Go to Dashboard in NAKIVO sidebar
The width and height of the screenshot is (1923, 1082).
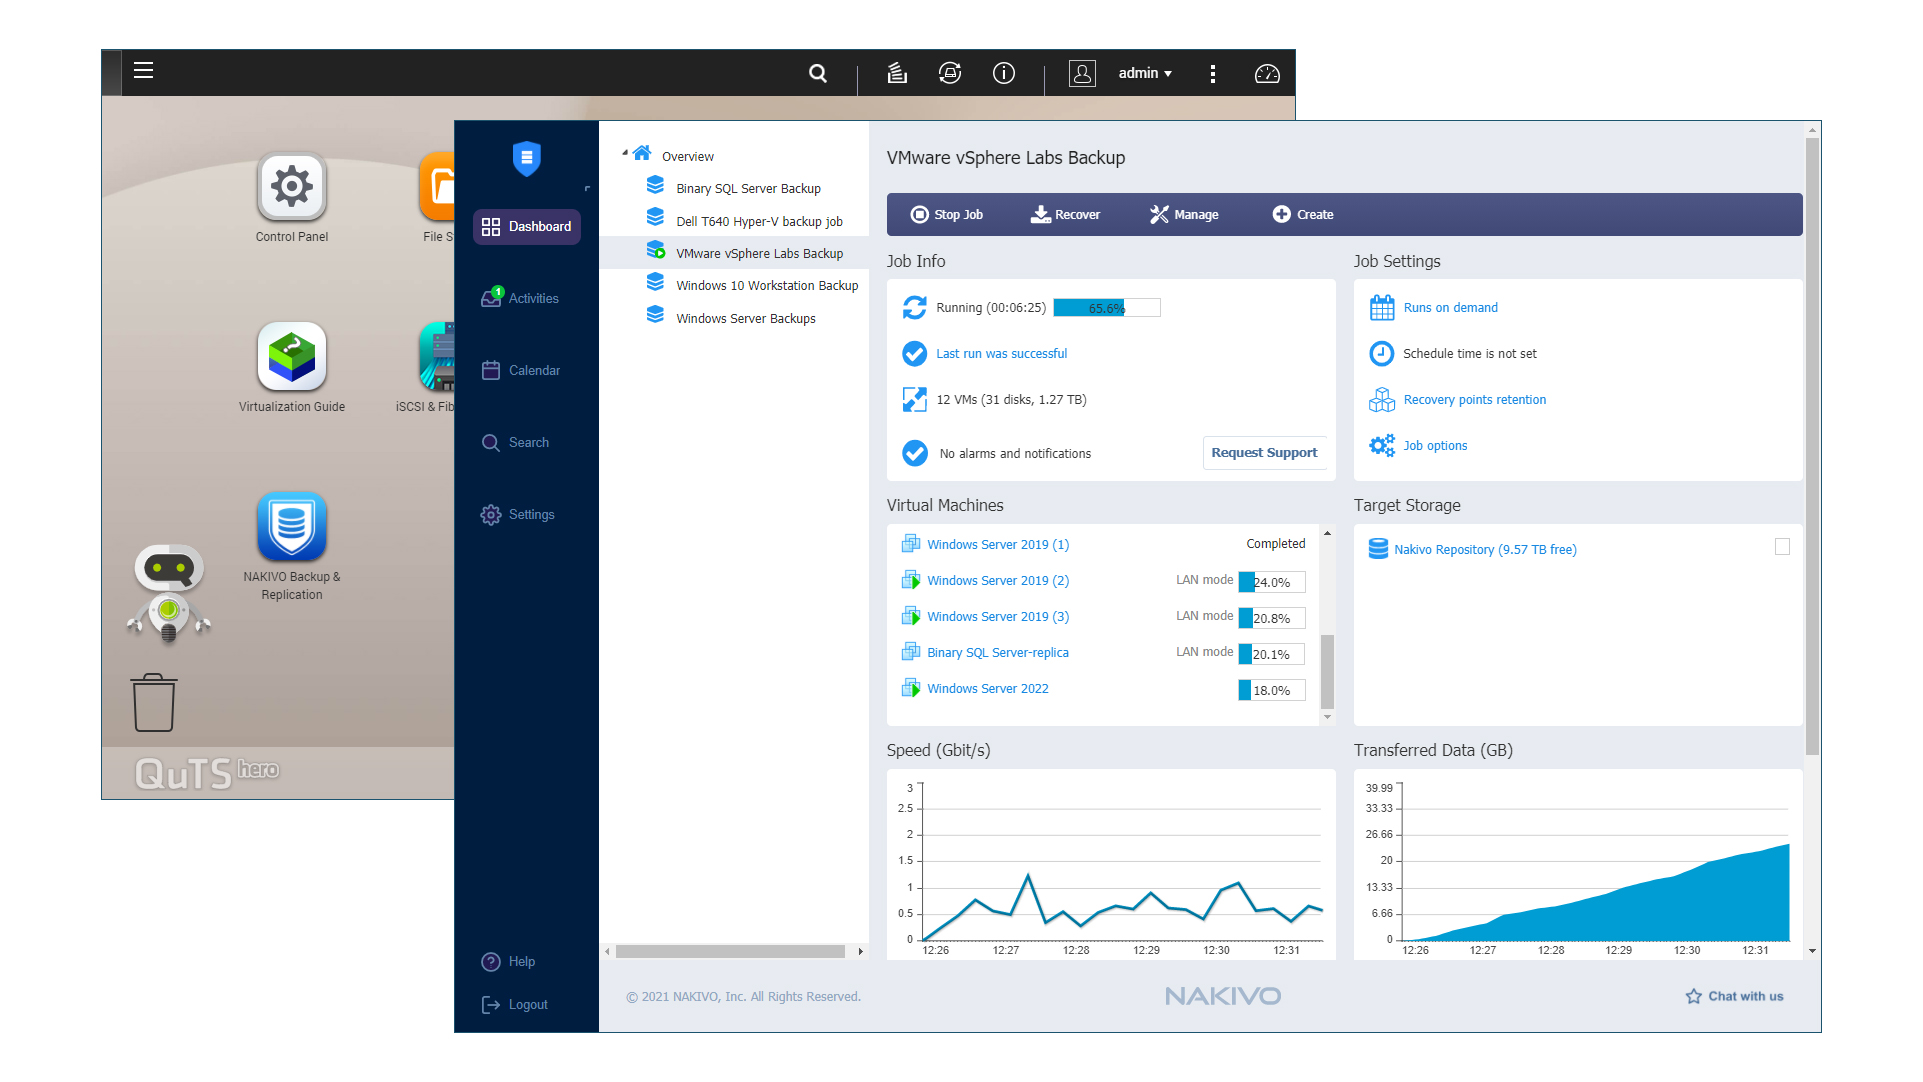pos(527,227)
